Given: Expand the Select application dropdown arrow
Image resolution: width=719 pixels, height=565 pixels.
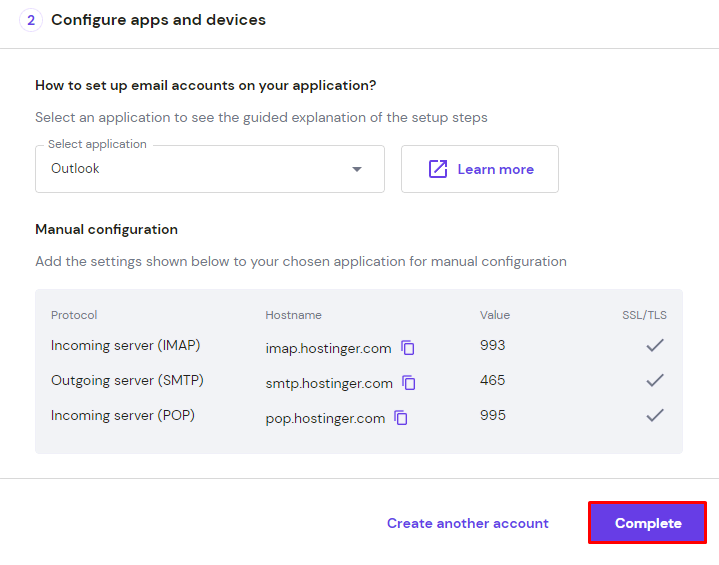Looking at the screenshot, I should click(x=357, y=169).
